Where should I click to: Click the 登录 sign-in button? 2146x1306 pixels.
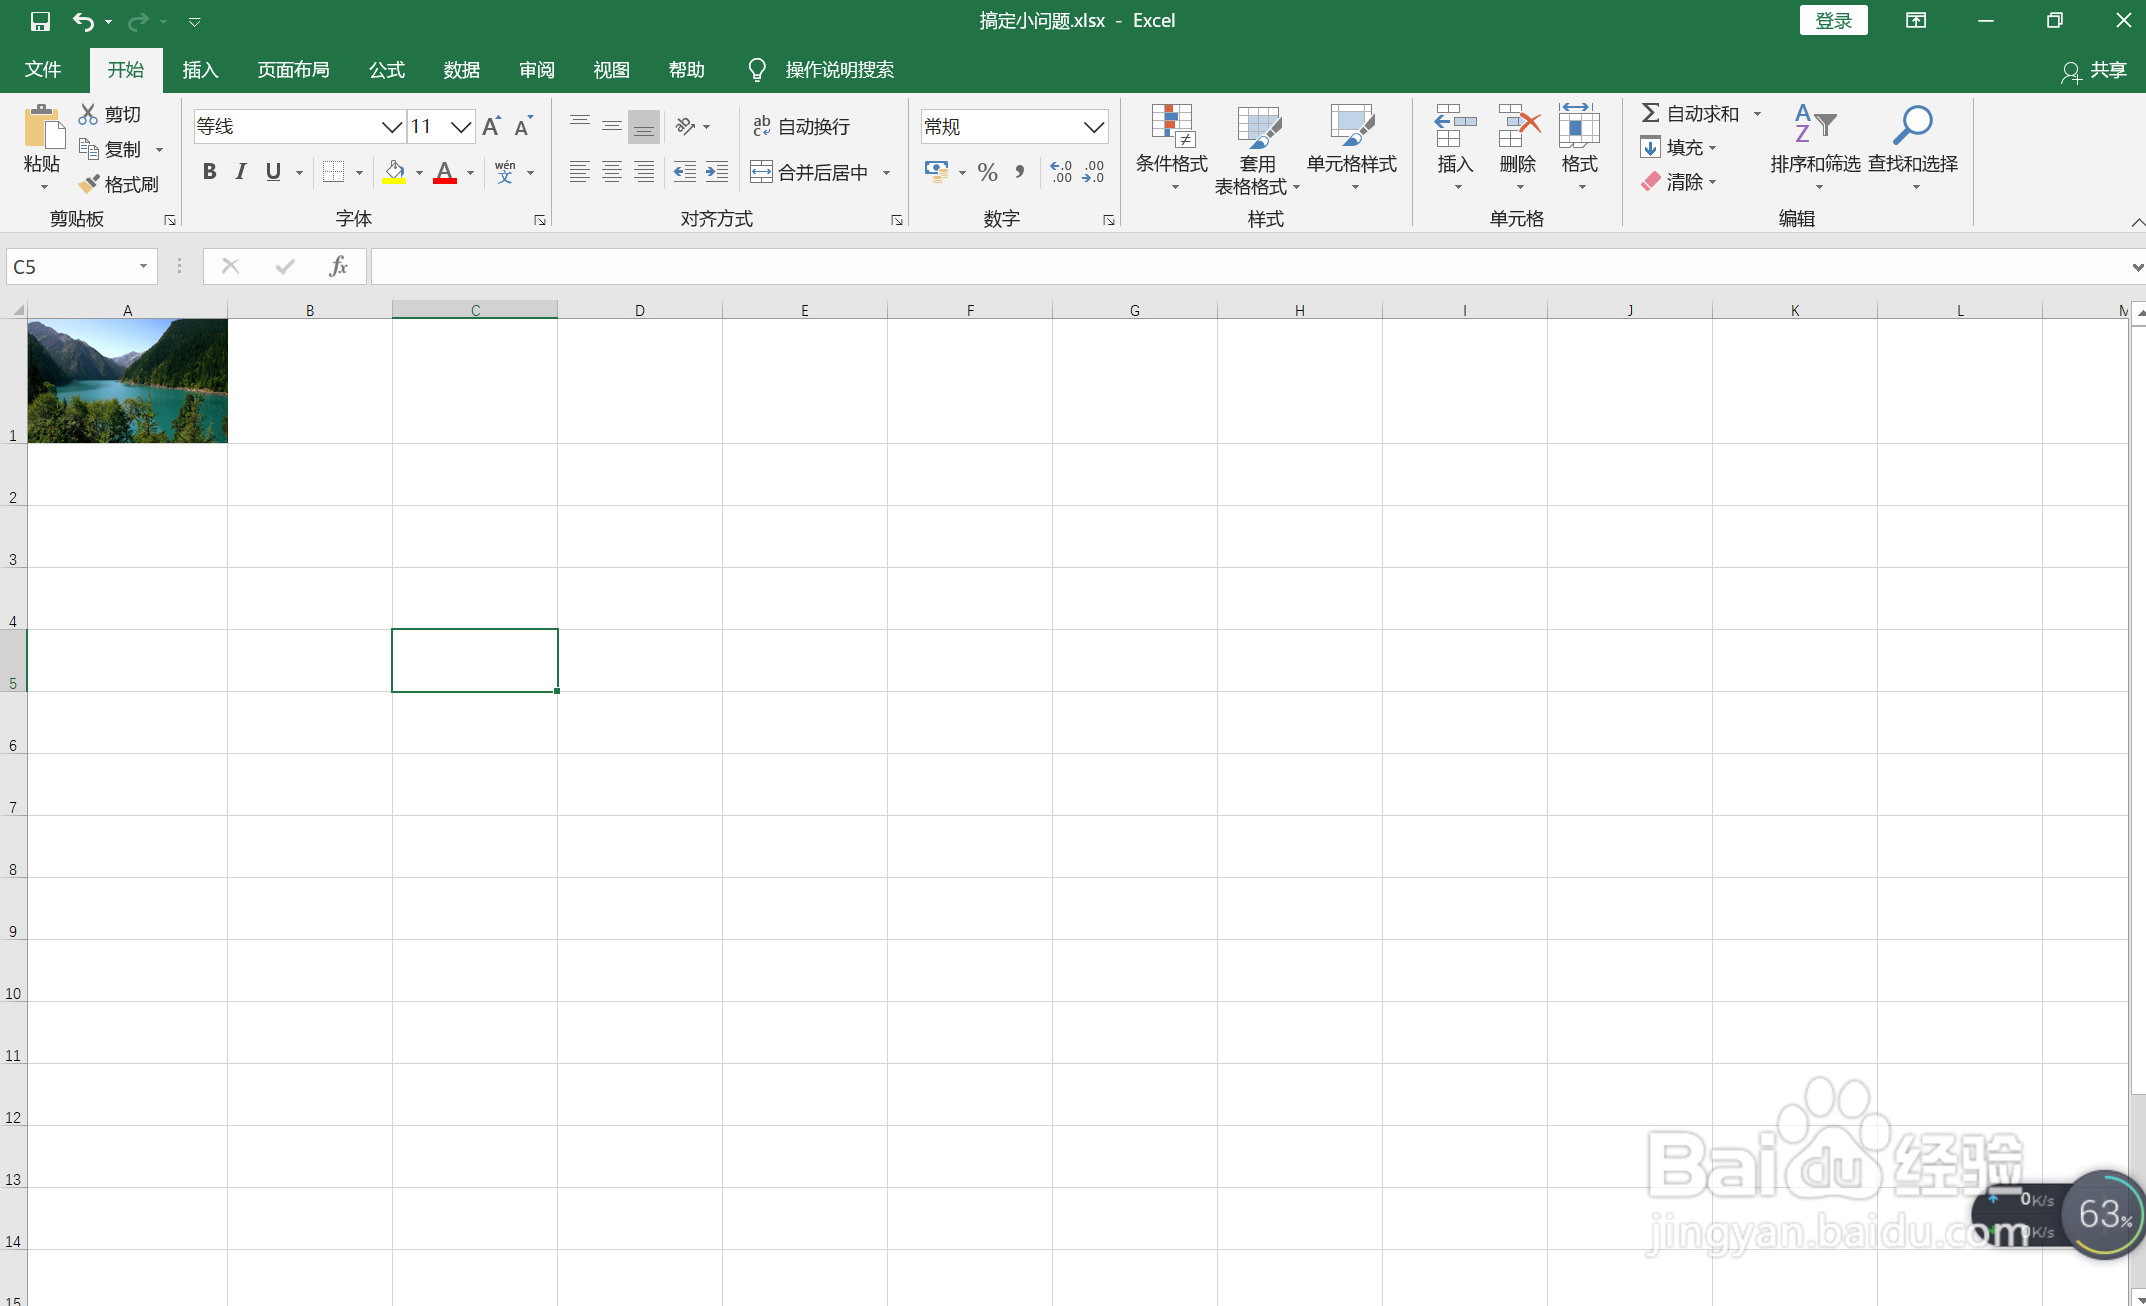coord(1833,21)
